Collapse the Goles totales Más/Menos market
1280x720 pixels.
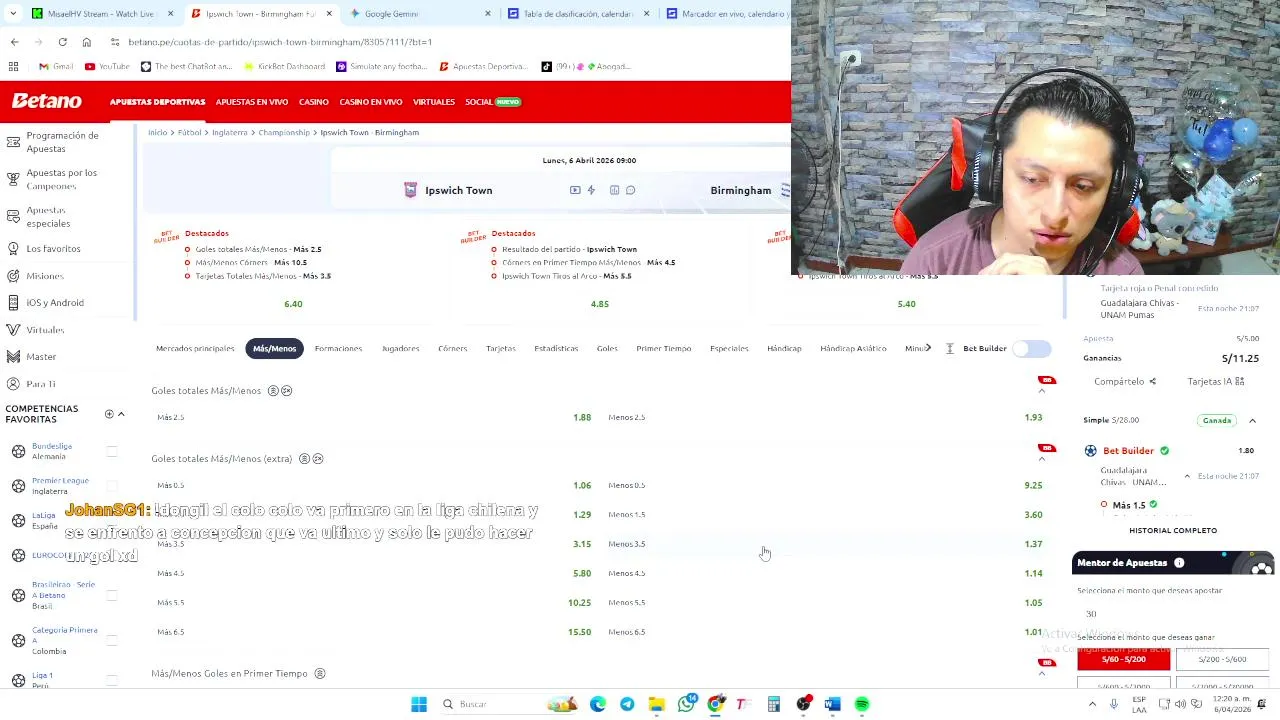[x=1041, y=391]
